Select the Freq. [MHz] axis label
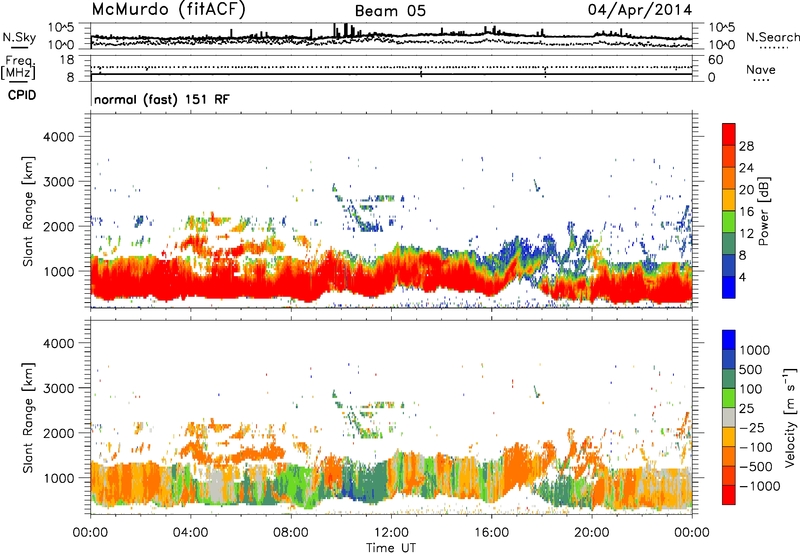Image resolution: width=800 pixels, height=554 pixels. (x=18, y=67)
